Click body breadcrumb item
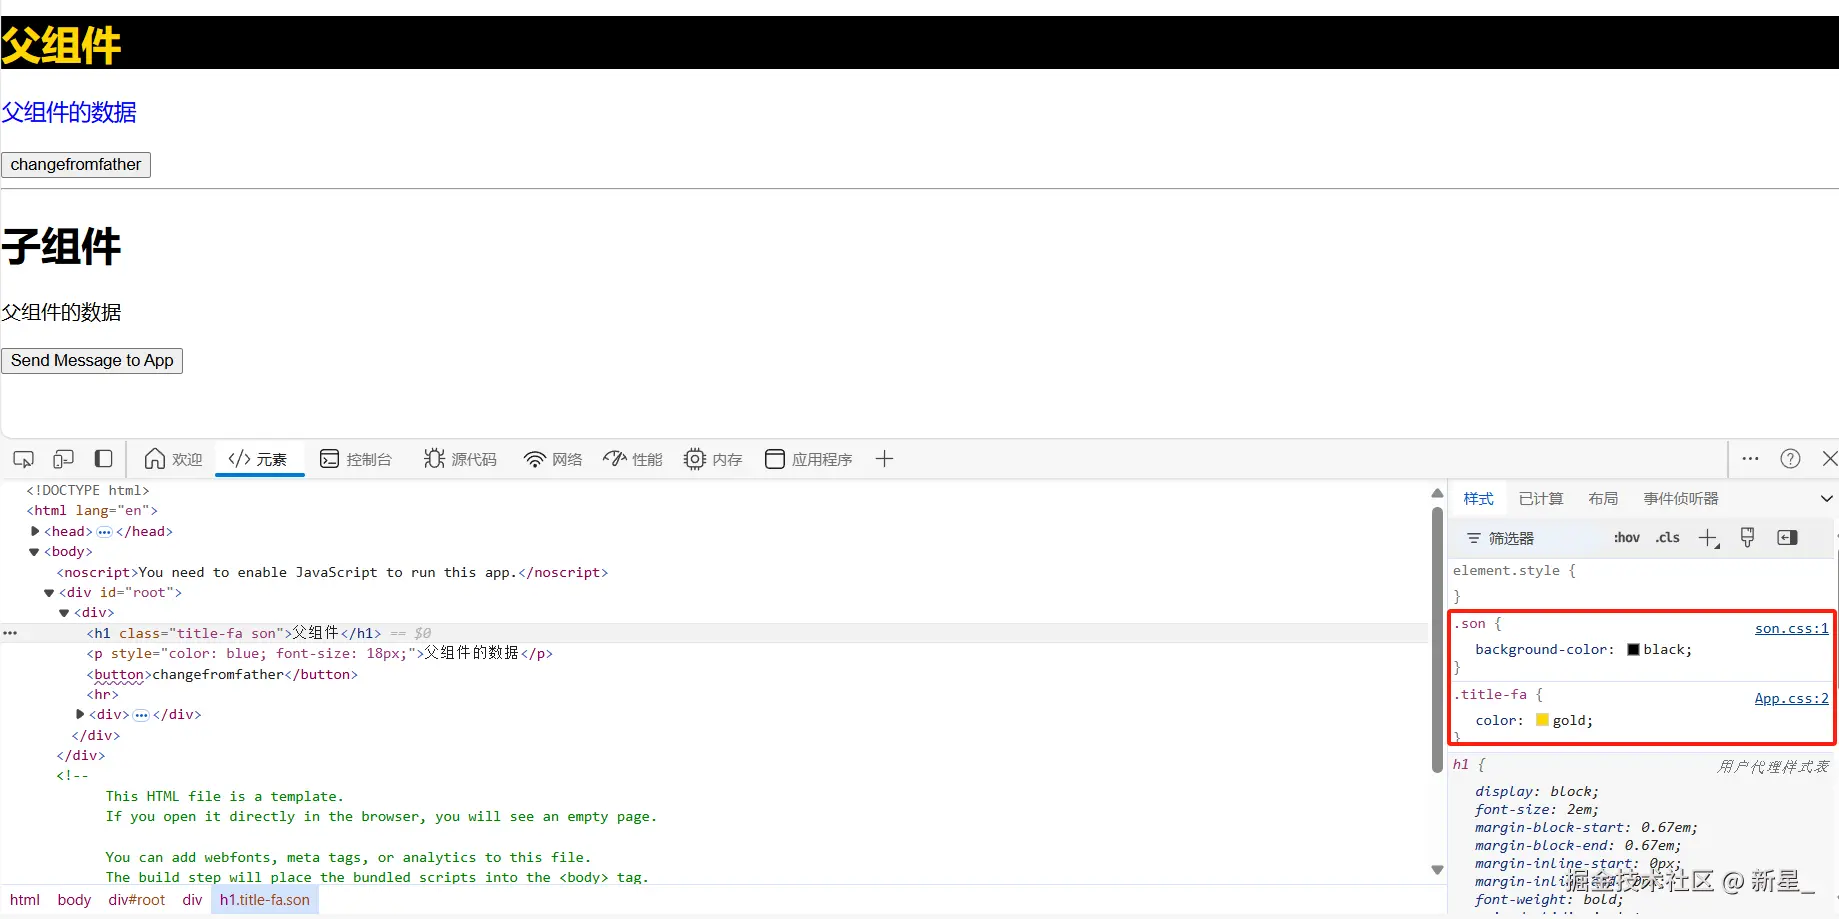This screenshot has width=1839, height=919. click(74, 900)
